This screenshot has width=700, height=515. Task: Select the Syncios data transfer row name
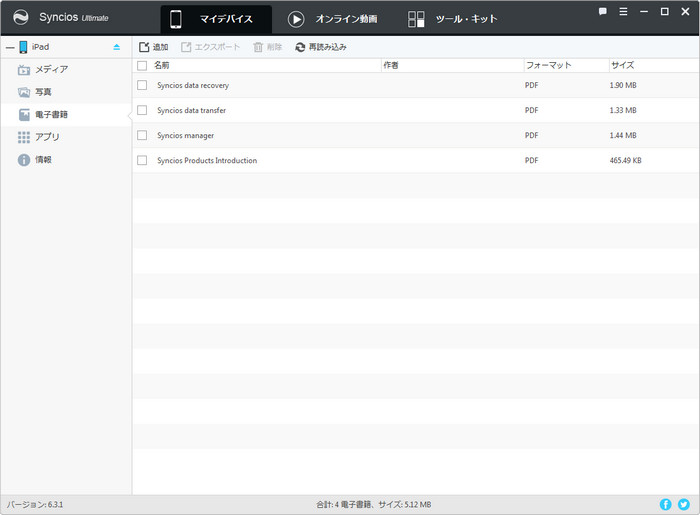coord(192,110)
